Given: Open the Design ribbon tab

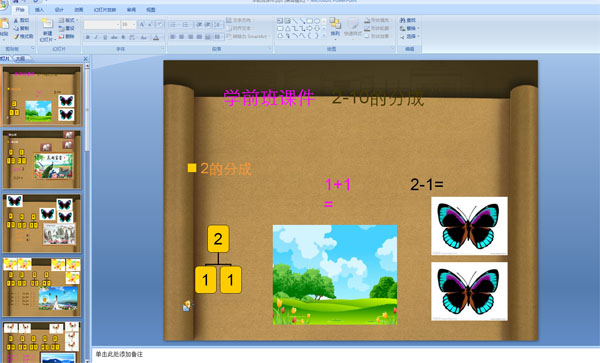Looking at the screenshot, I should 59,10.
